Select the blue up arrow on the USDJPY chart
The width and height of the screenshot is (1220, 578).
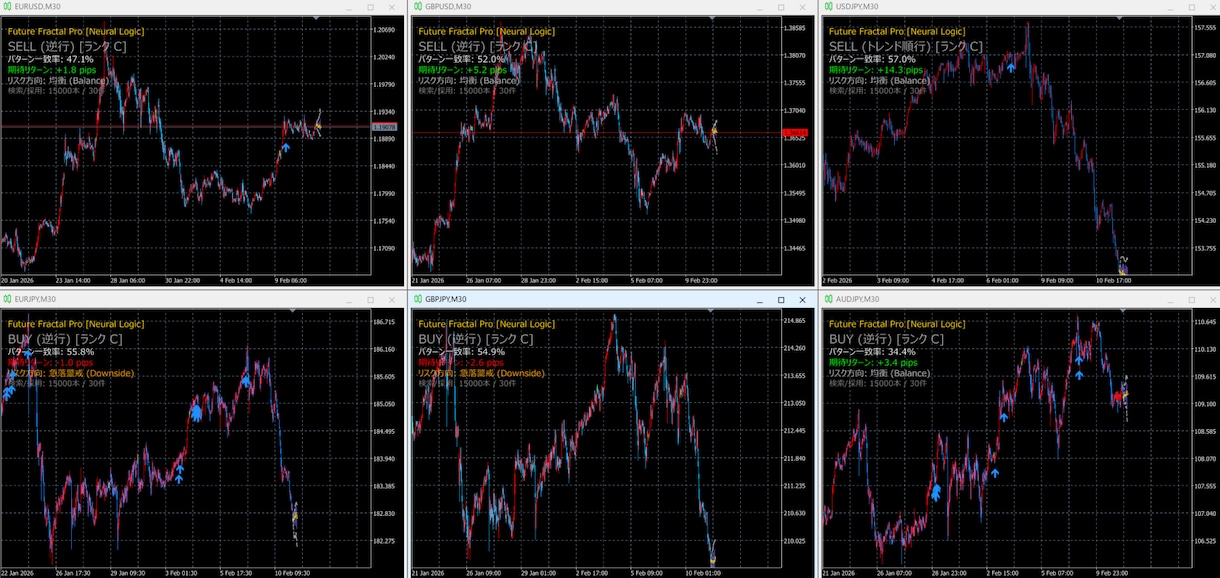1011,66
